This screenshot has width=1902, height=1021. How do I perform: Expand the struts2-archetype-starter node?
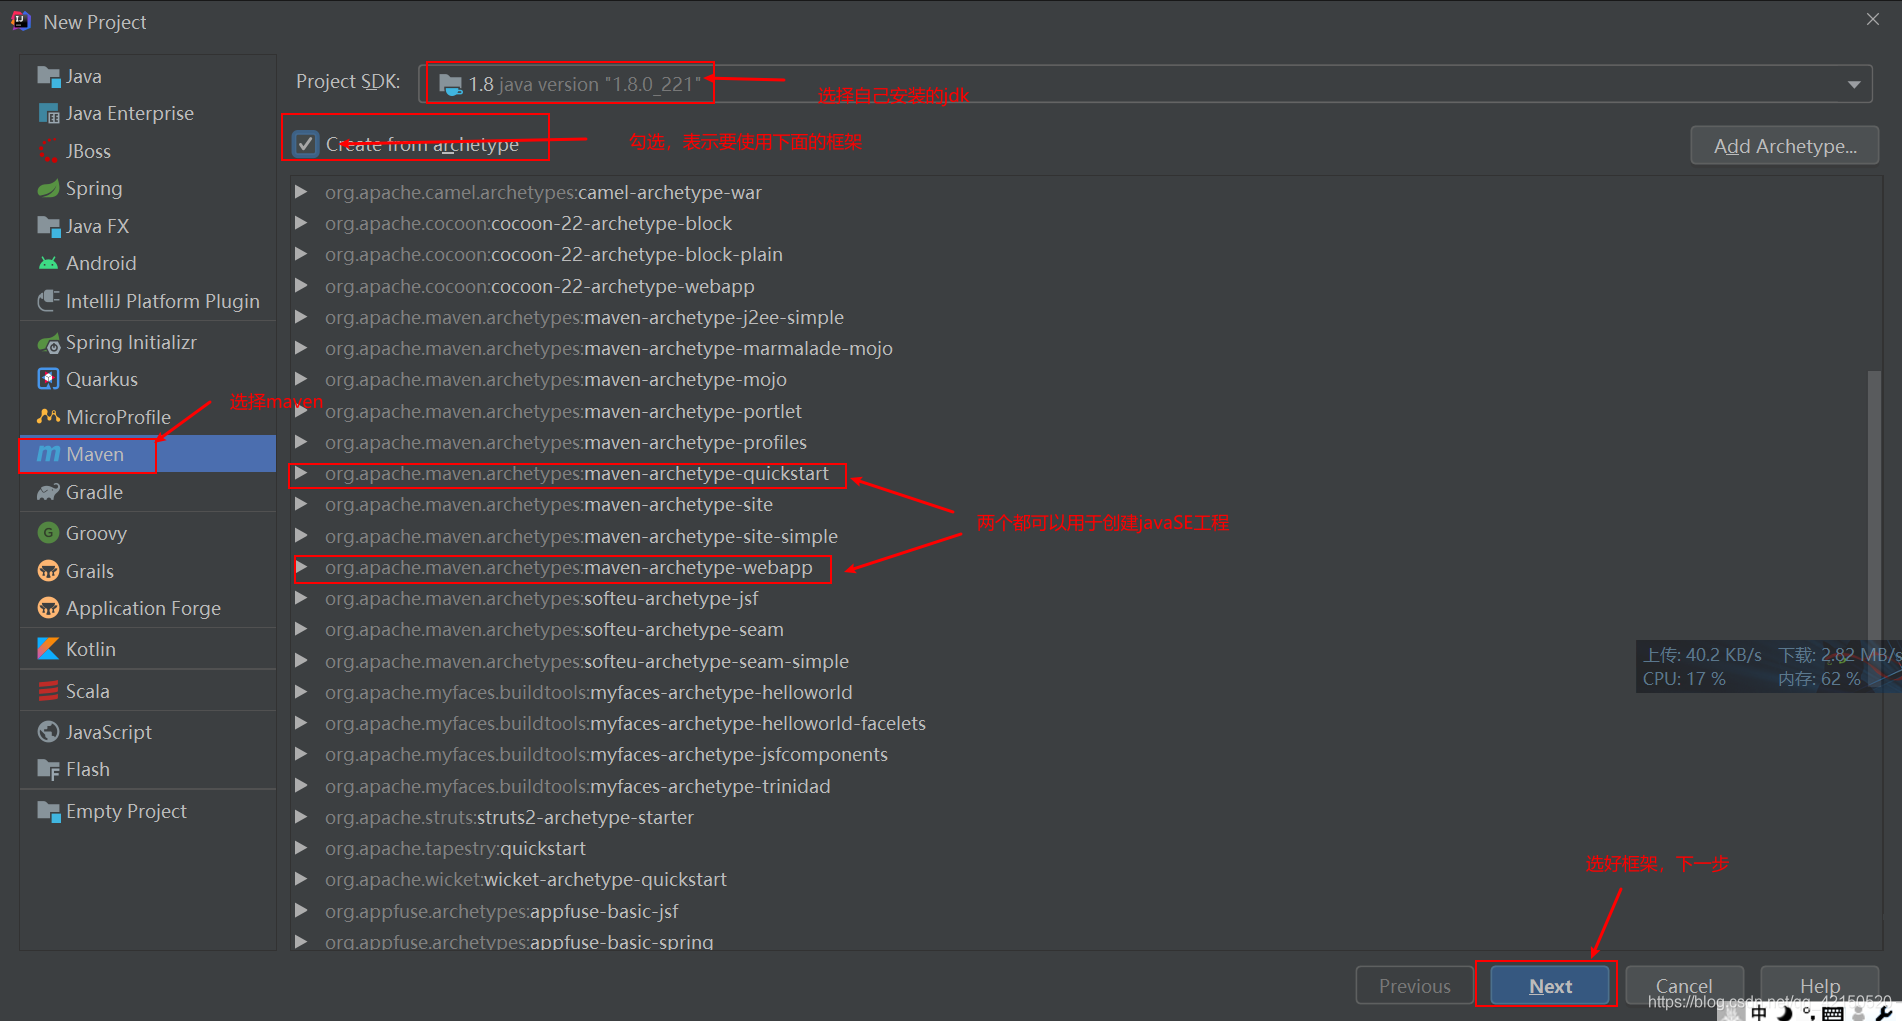[301, 817]
